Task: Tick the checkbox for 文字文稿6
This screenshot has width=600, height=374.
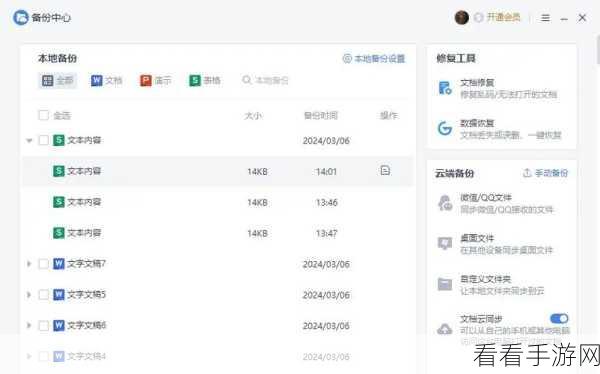Action: point(44,326)
